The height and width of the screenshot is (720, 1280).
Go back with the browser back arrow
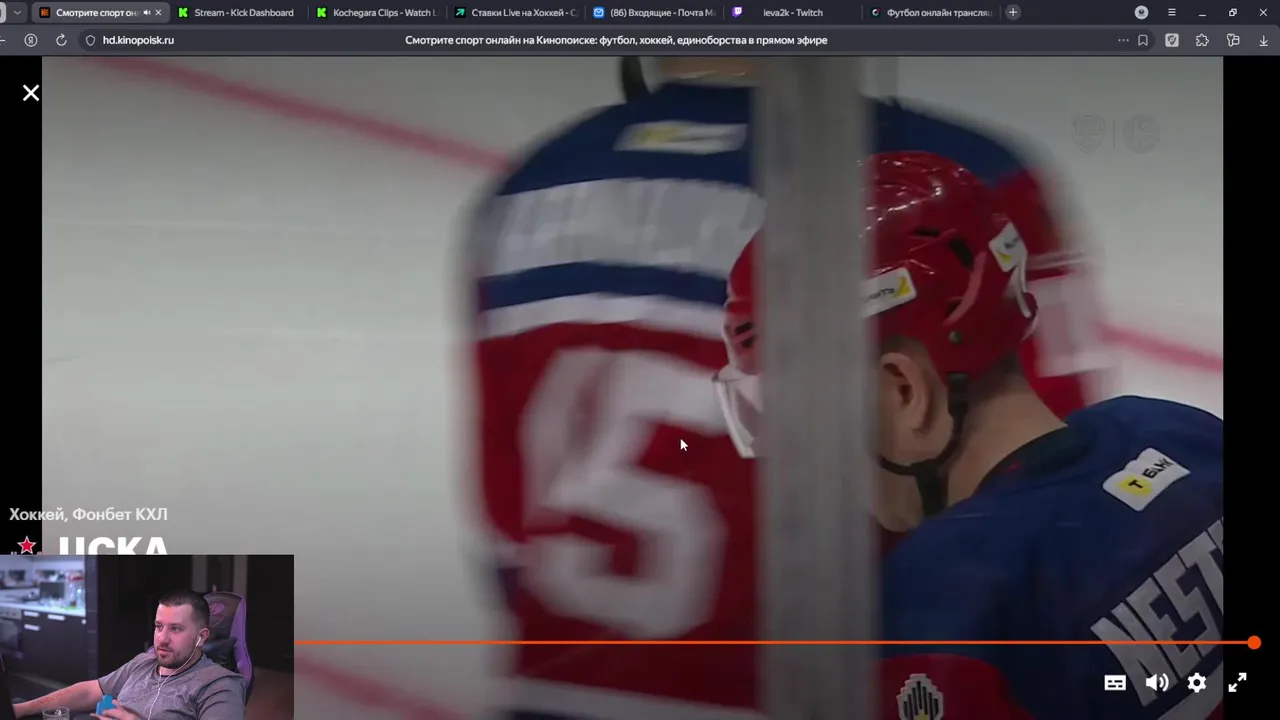coord(4,40)
